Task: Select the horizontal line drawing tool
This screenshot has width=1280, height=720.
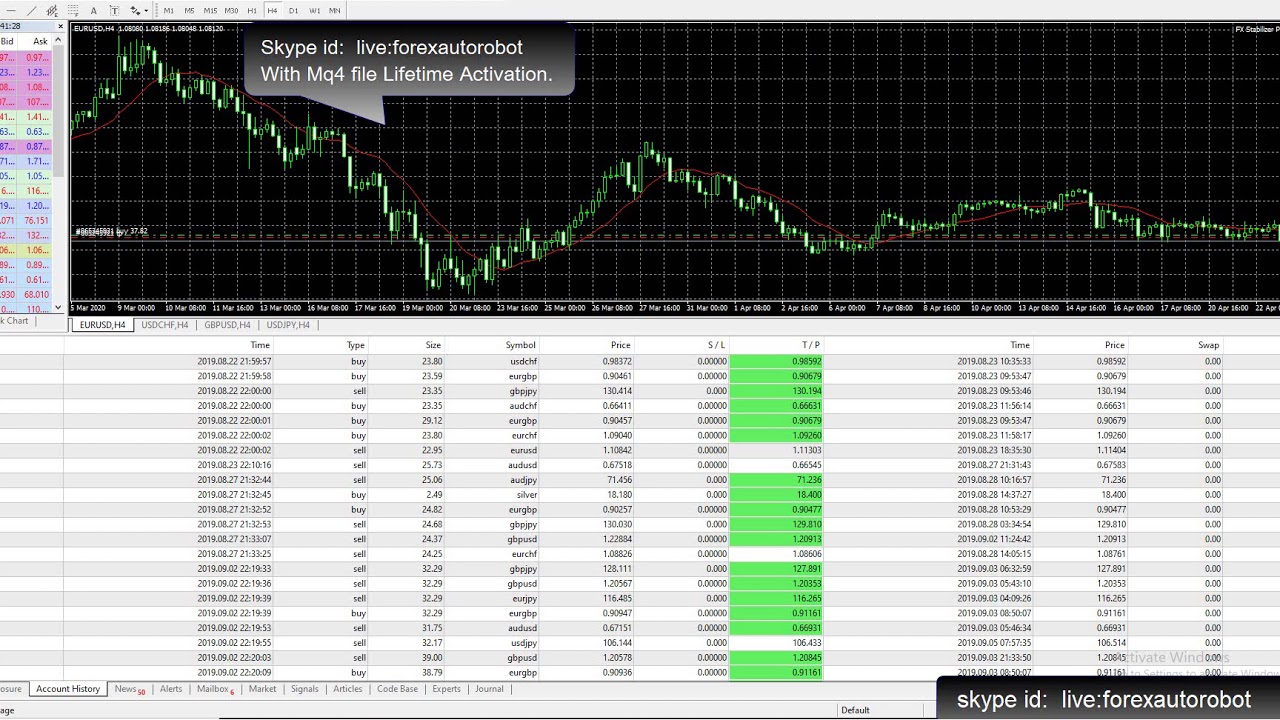Action: click(11, 11)
